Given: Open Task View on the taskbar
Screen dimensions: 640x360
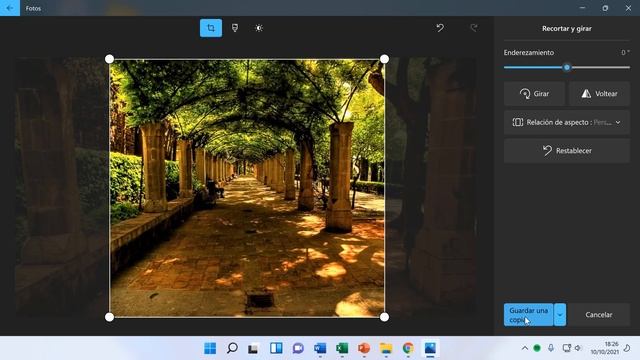Looking at the screenshot, I should (x=253, y=348).
